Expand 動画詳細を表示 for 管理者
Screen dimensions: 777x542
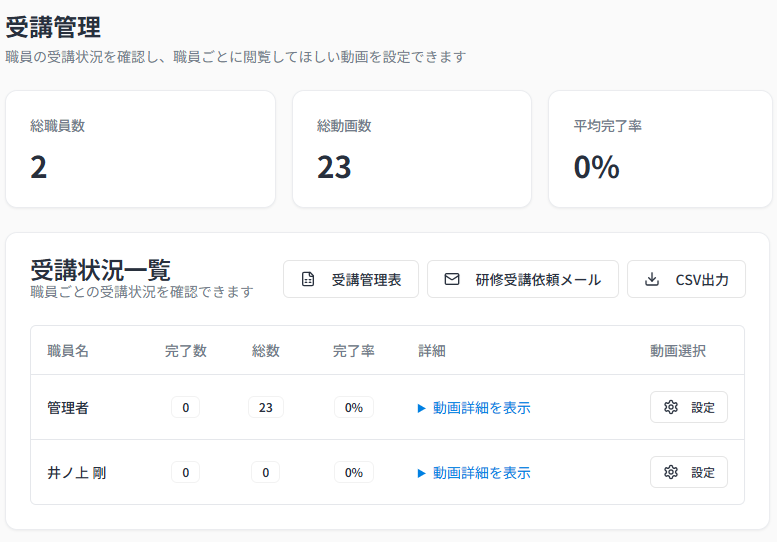click(x=474, y=408)
